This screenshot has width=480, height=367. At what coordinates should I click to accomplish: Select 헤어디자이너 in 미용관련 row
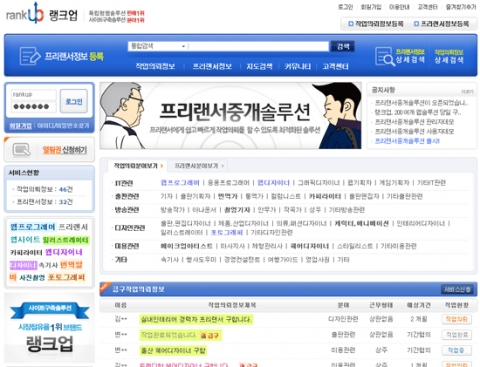[310, 246]
